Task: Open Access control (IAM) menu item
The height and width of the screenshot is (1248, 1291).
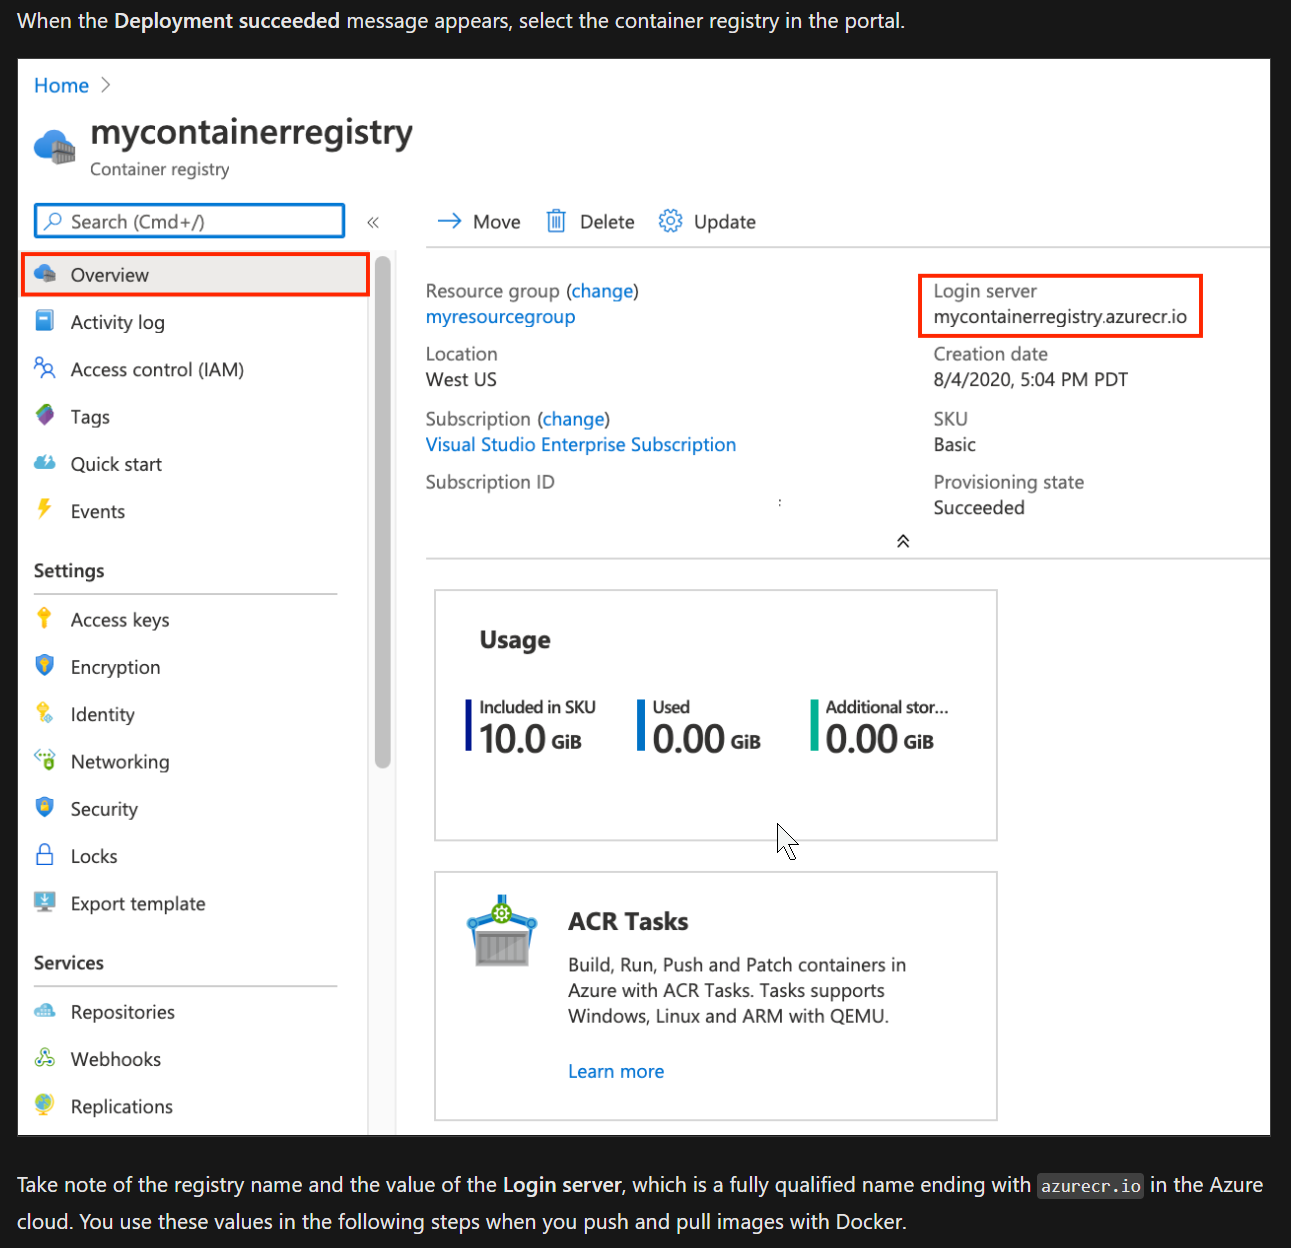Action: coord(157,370)
